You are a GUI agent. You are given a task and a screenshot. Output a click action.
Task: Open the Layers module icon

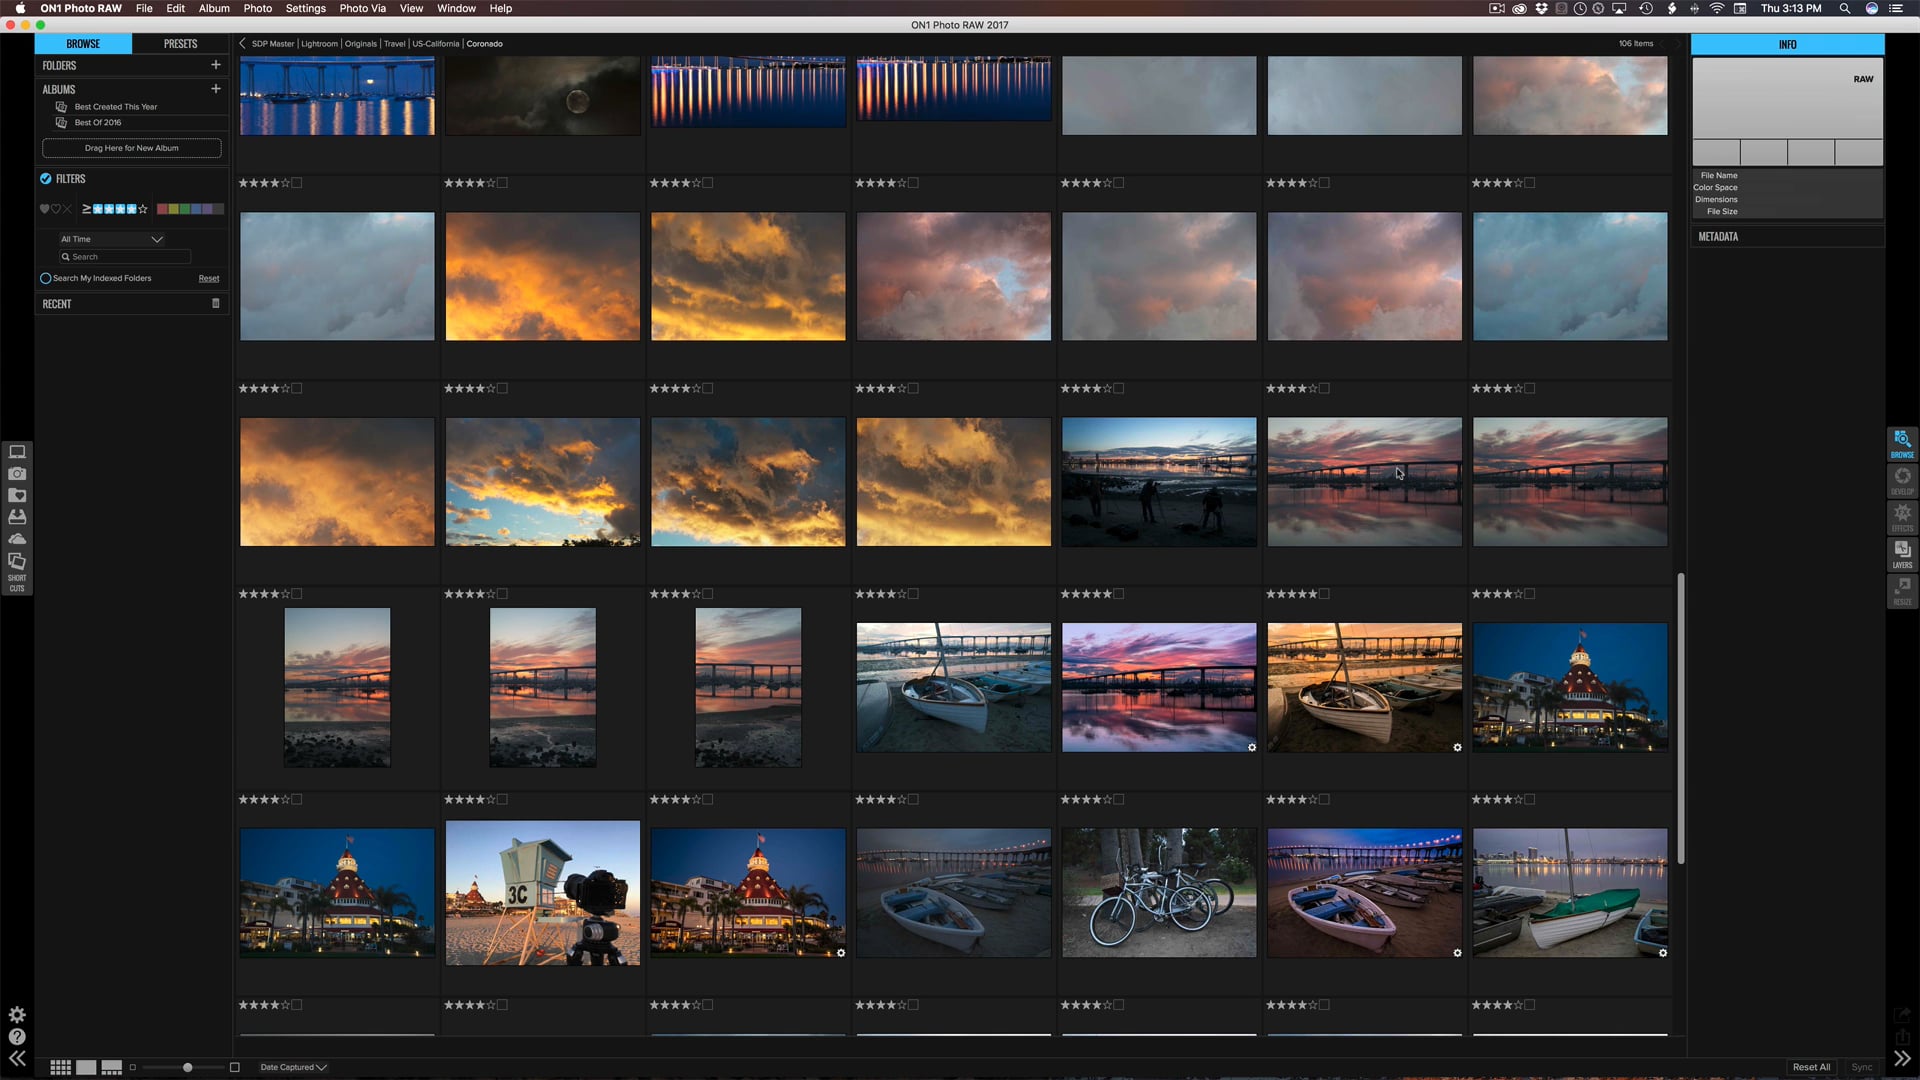tap(1902, 554)
